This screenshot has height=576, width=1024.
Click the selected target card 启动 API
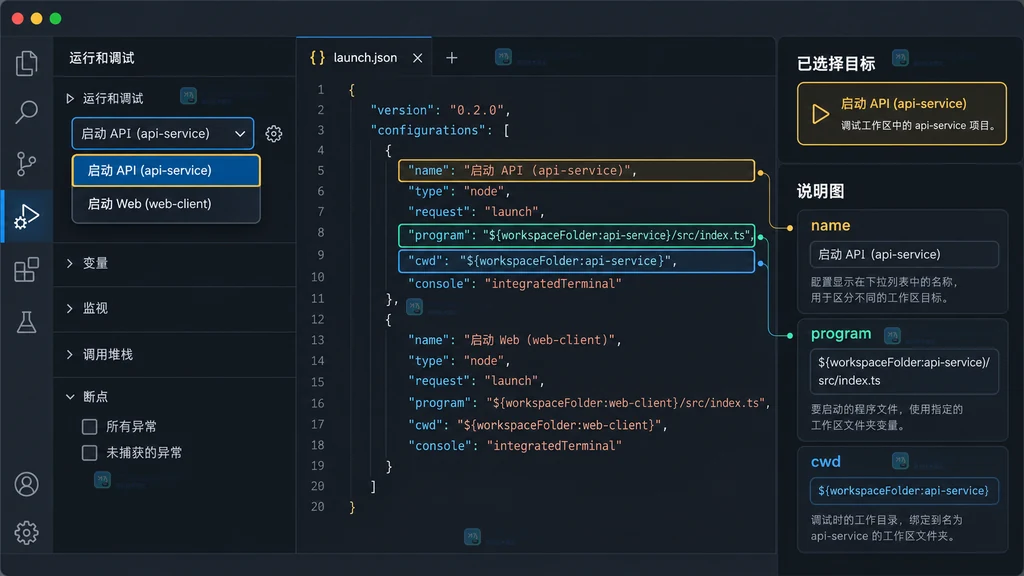901,114
